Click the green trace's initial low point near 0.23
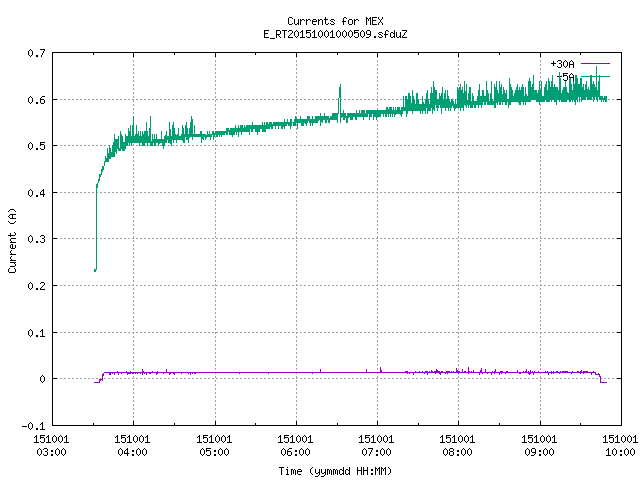Viewport: 640px width, 480px height. click(x=96, y=270)
